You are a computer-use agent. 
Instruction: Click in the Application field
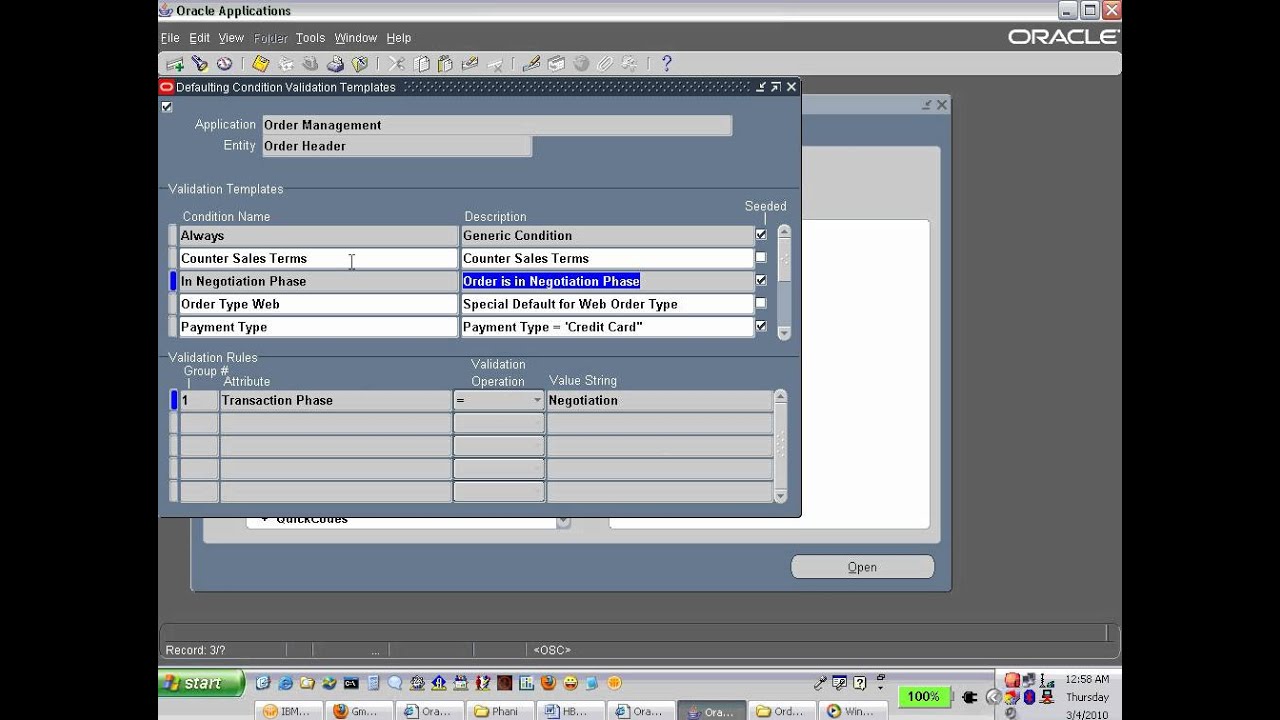click(x=496, y=125)
